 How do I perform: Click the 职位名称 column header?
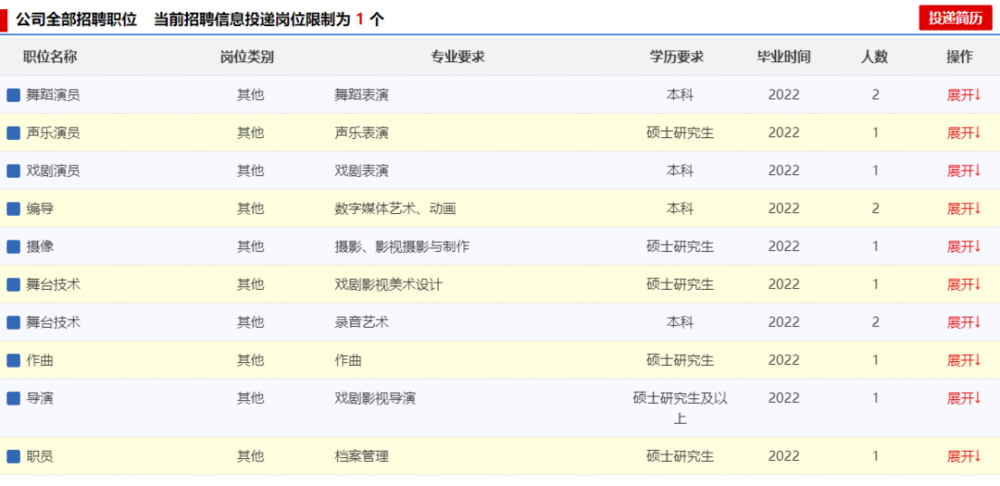pyautogui.click(x=50, y=57)
